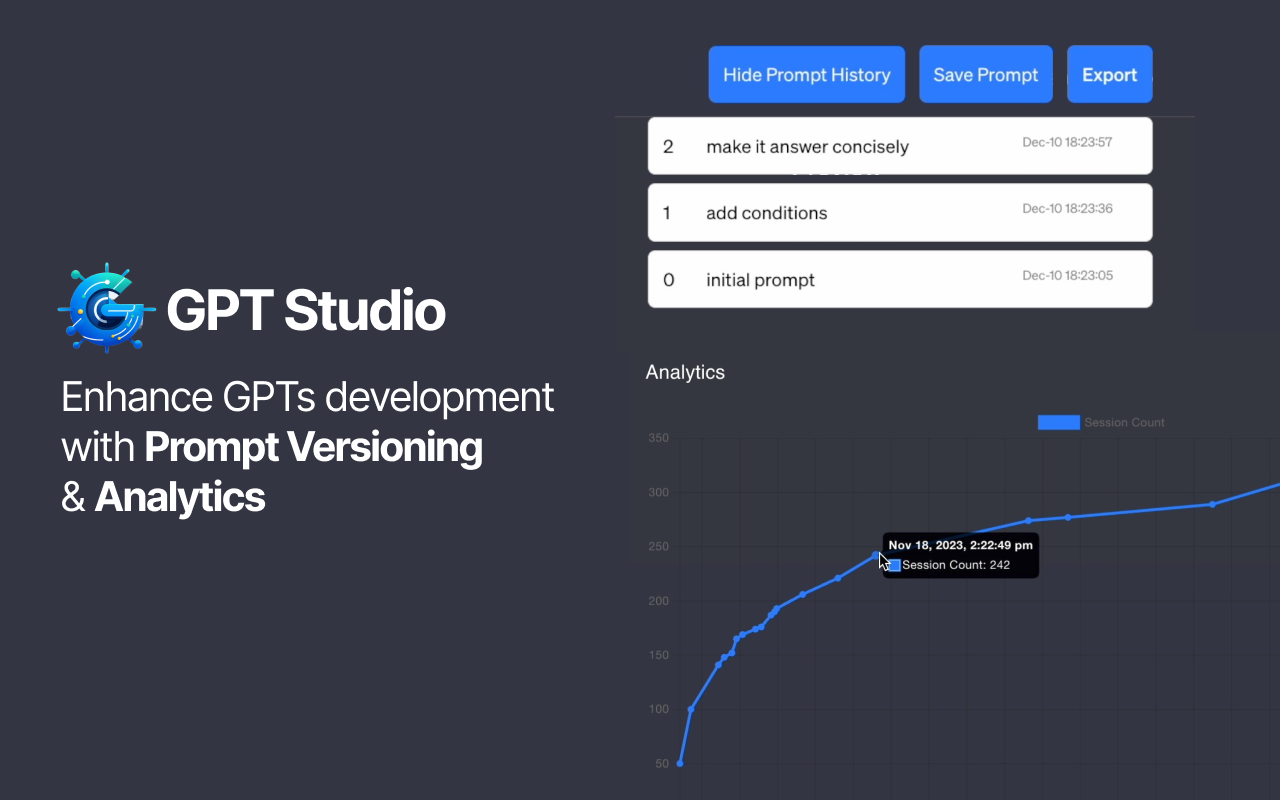Expand prompt version 1 'add conditions'
This screenshot has width=1280, height=800.
900,212
